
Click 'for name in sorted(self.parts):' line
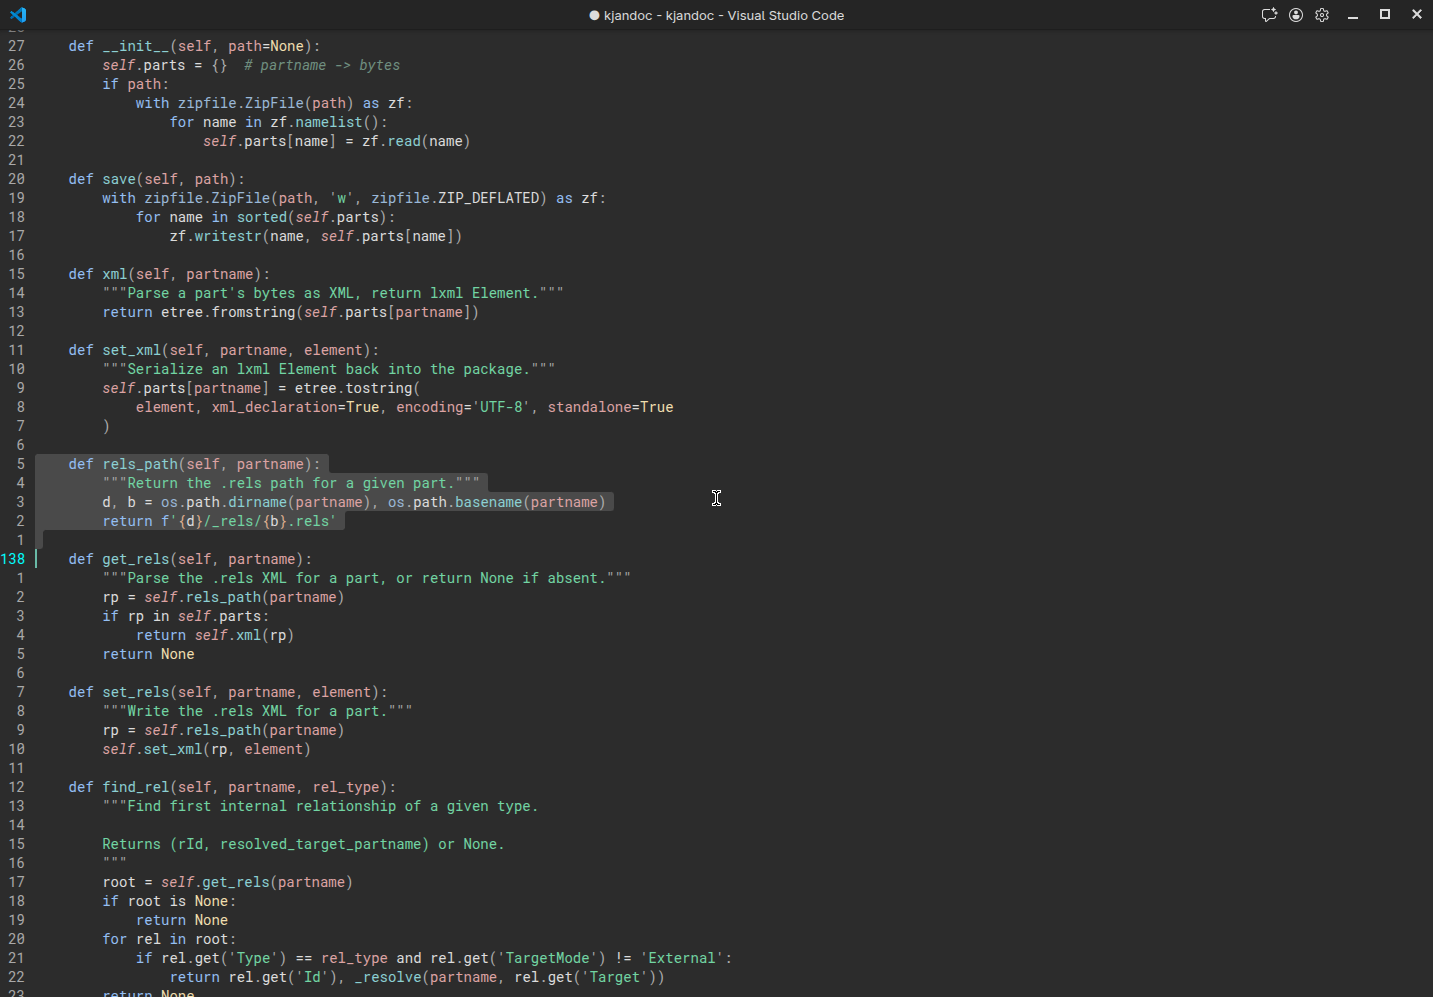[x=265, y=217]
